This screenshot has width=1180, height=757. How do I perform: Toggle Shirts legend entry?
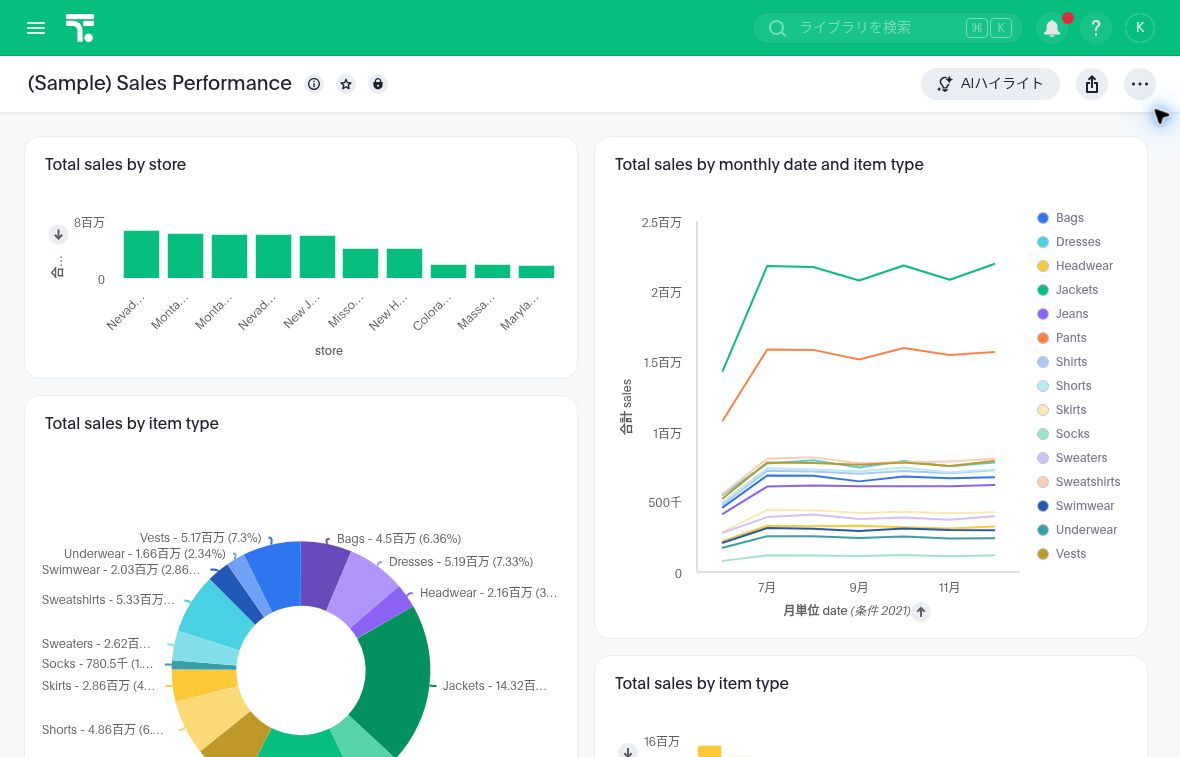pyautogui.click(x=1062, y=362)
